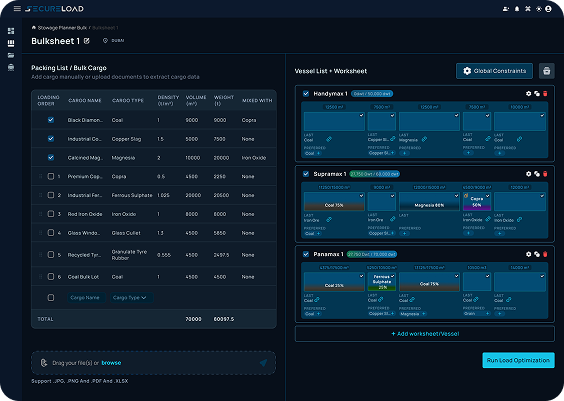Click the browse link to upload files
The height and width of the screenshot is (401, 564).
coord(111,363)
